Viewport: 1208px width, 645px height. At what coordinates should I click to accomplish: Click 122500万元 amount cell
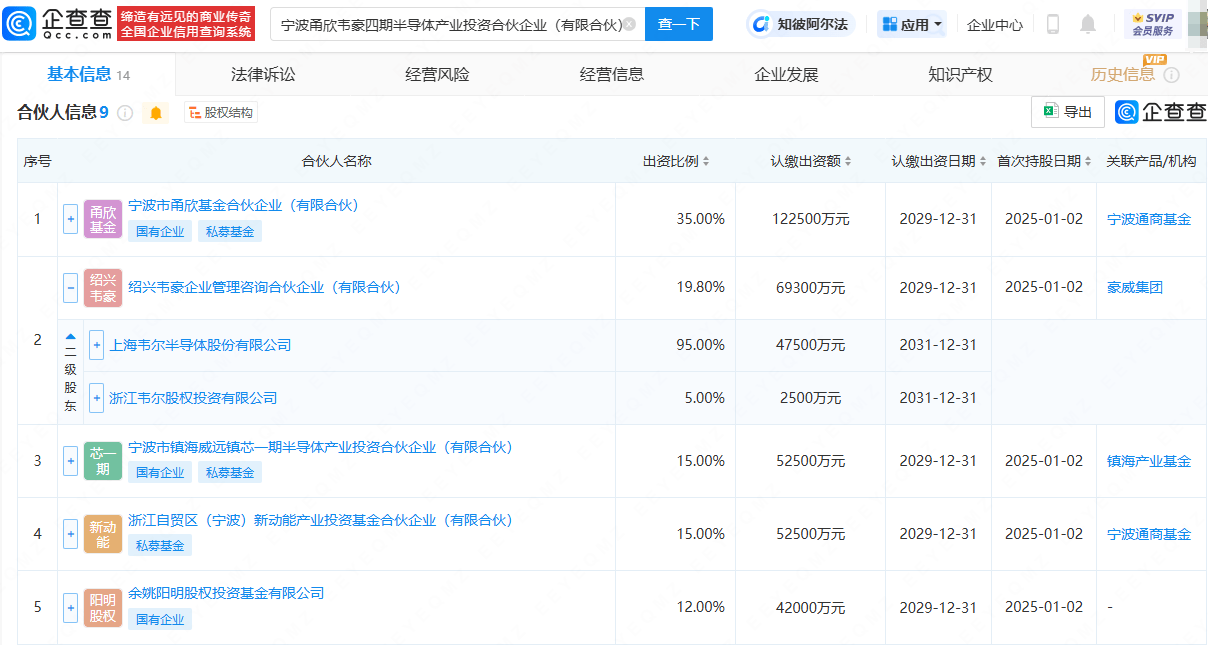click(810, 219)
